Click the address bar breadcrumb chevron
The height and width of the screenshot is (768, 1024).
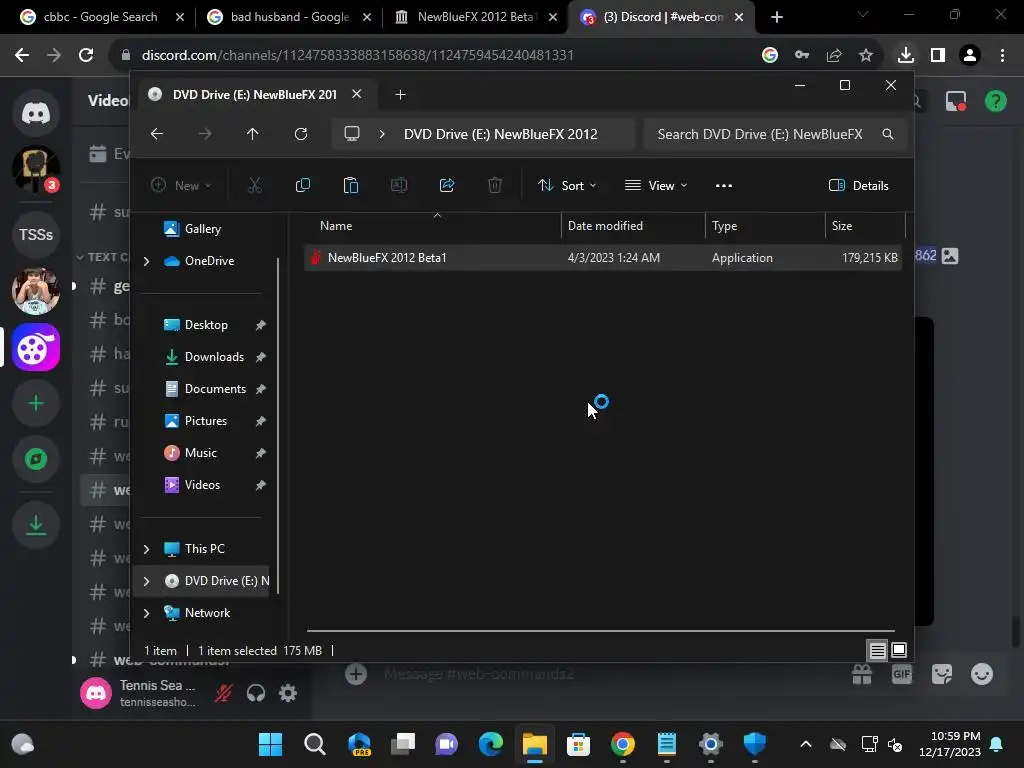pyautogui.click(x=382, y=134)
